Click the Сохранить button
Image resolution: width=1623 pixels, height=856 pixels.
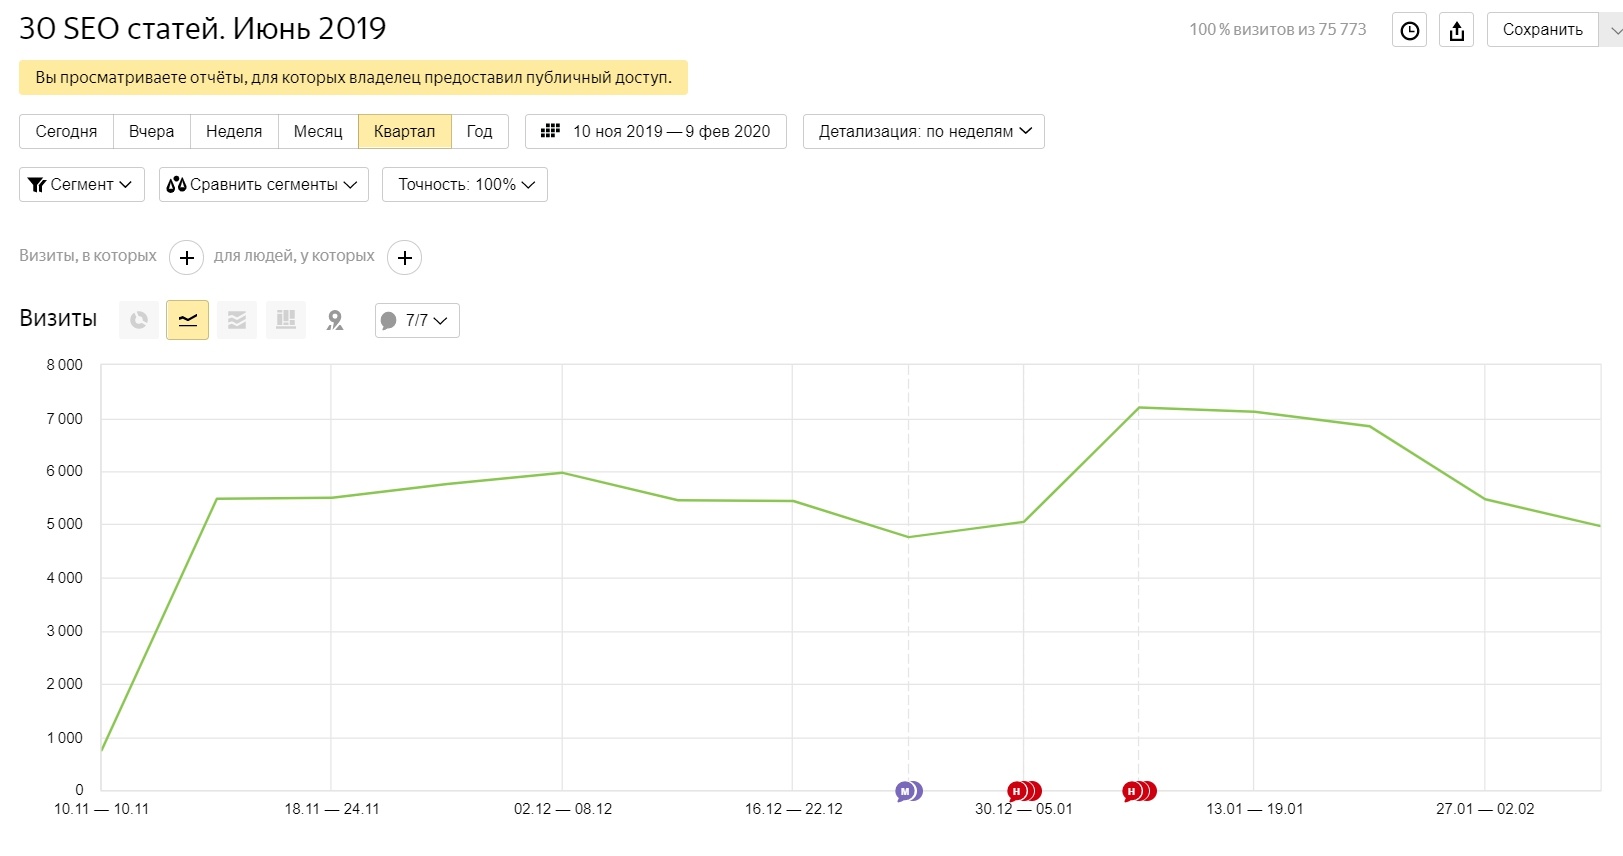pyautogui.click(x=1542, y=30)
